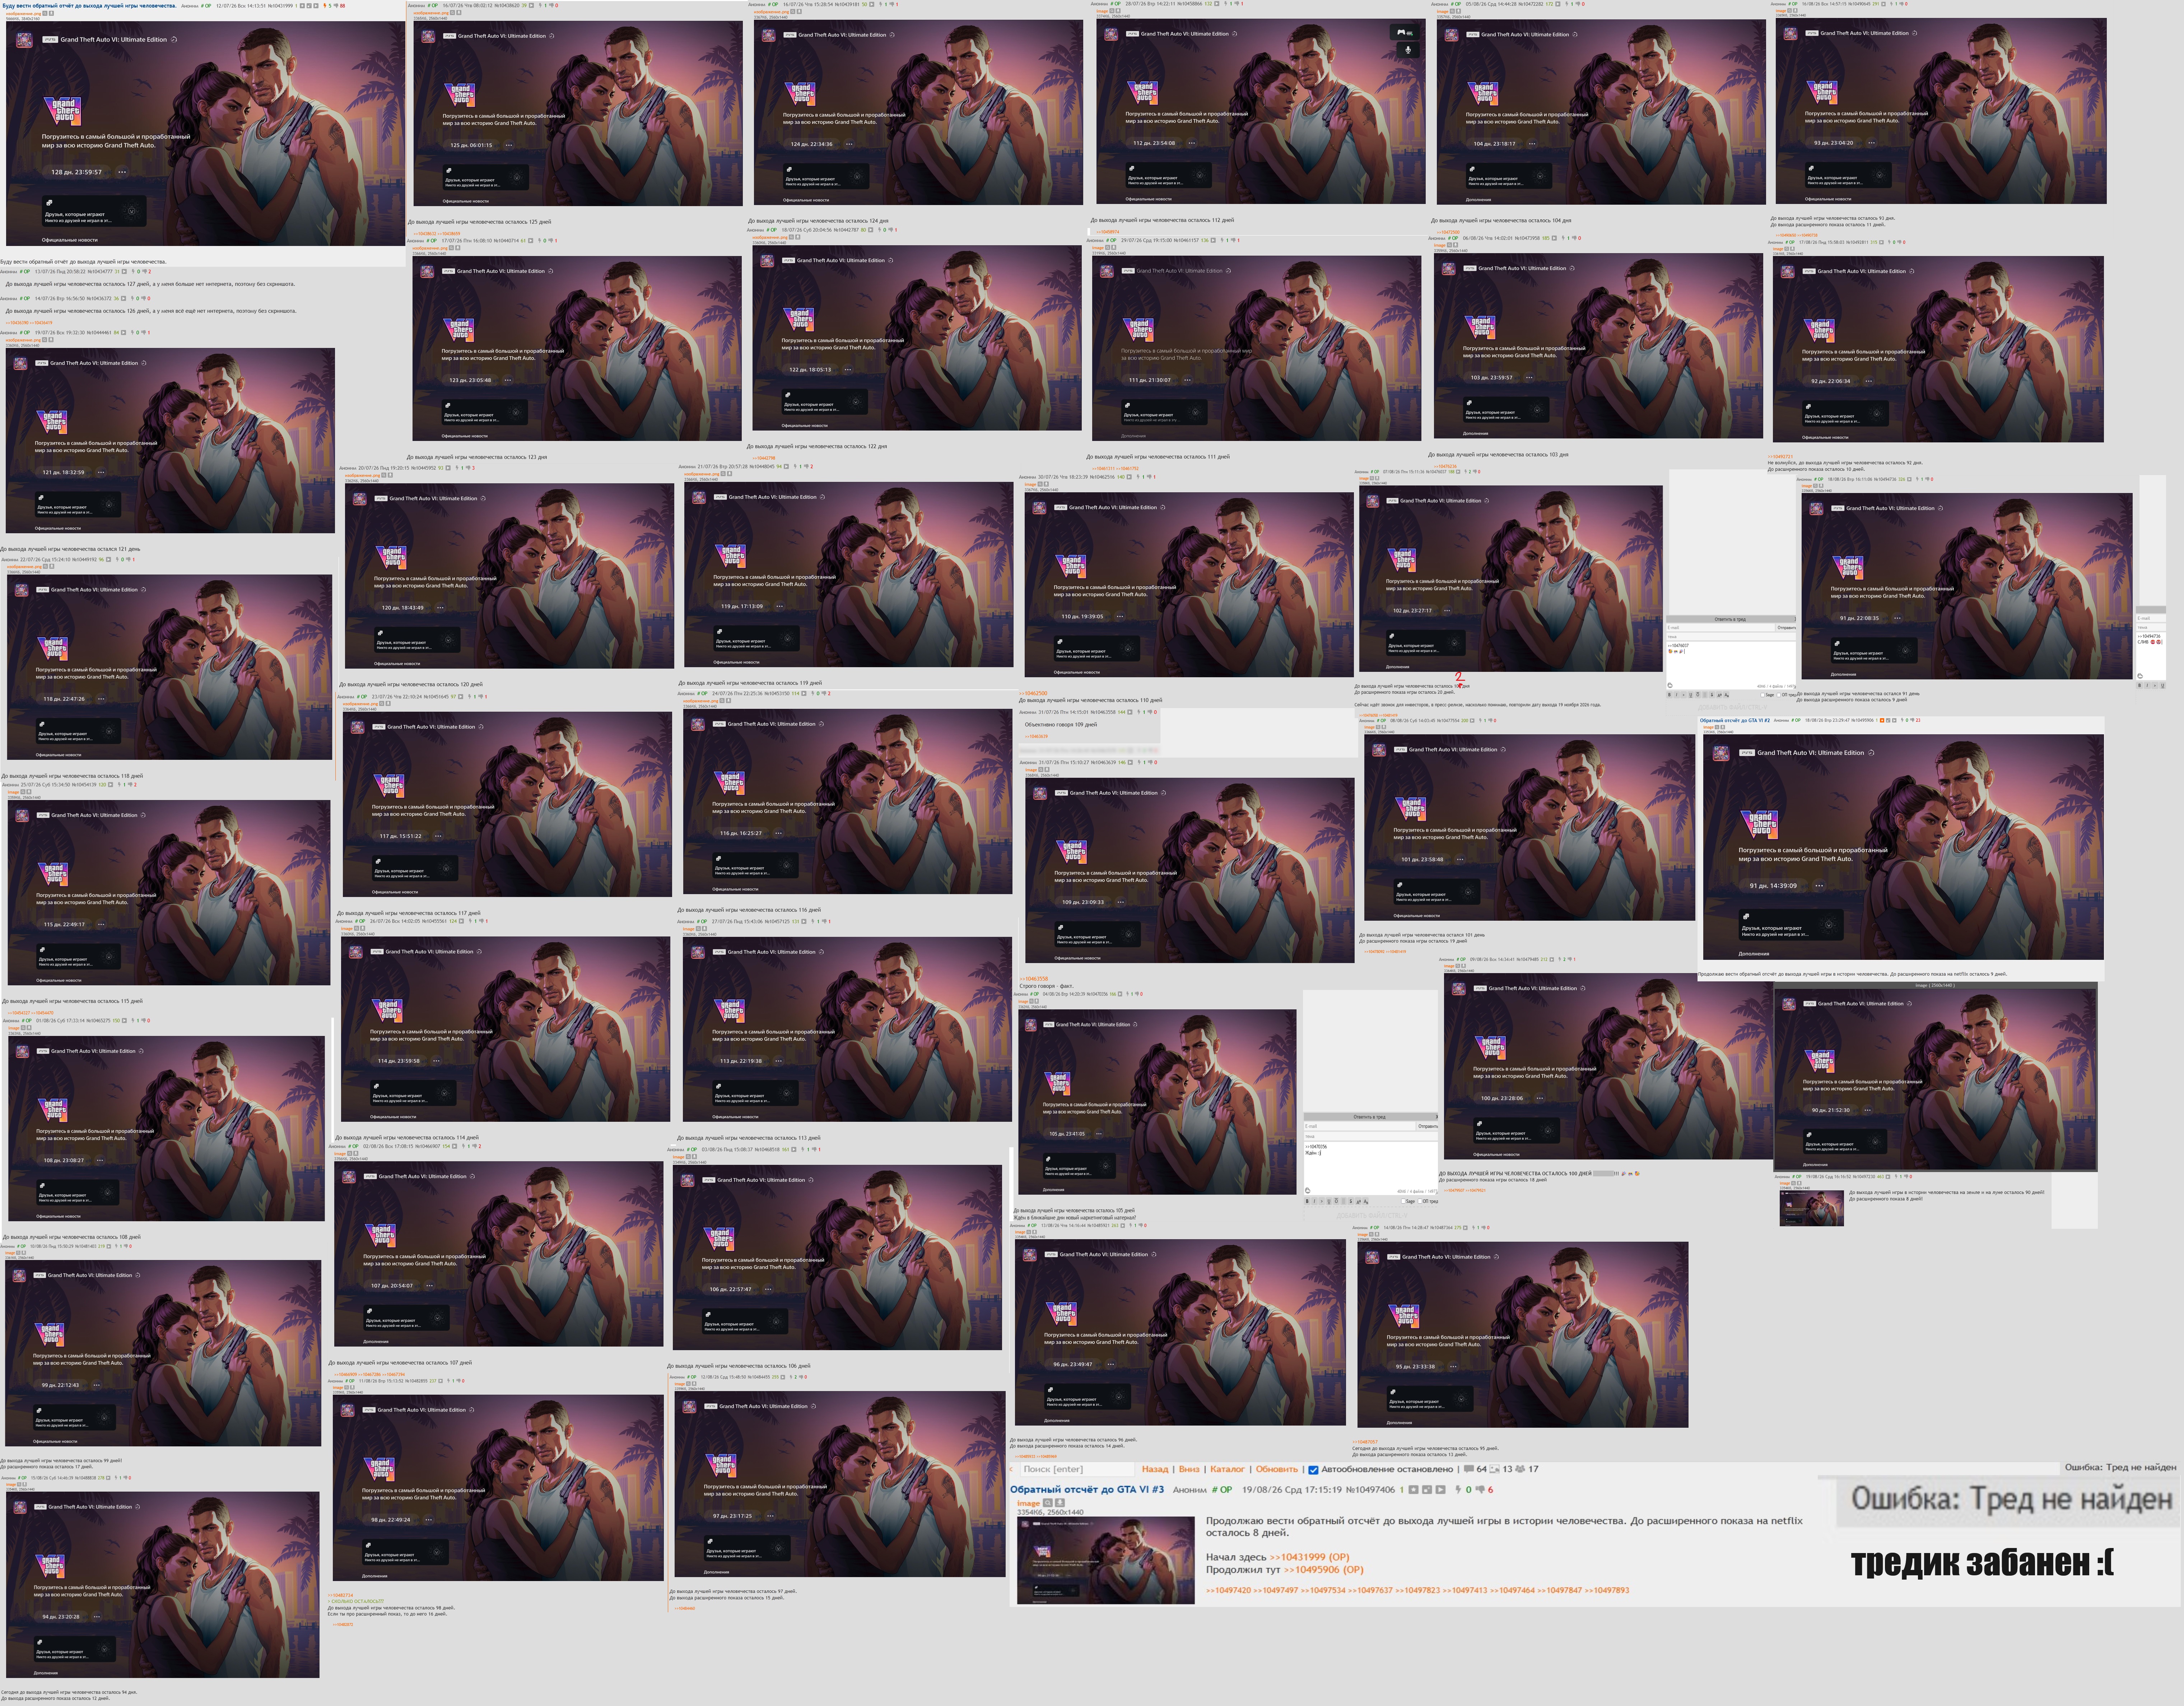Image resolution: width=2184 pixels, height=1706 pixels.
Task: Open the image thumbnail in post №10497406
Action: tap(1106, 1560)
